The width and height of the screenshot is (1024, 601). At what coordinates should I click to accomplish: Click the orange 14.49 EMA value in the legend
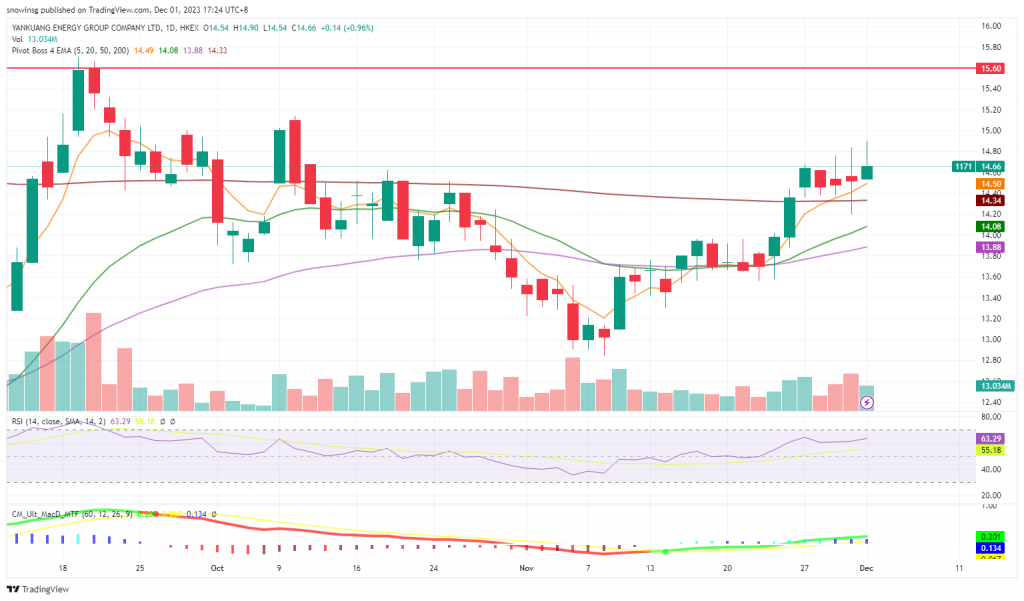tap(144, 50)
